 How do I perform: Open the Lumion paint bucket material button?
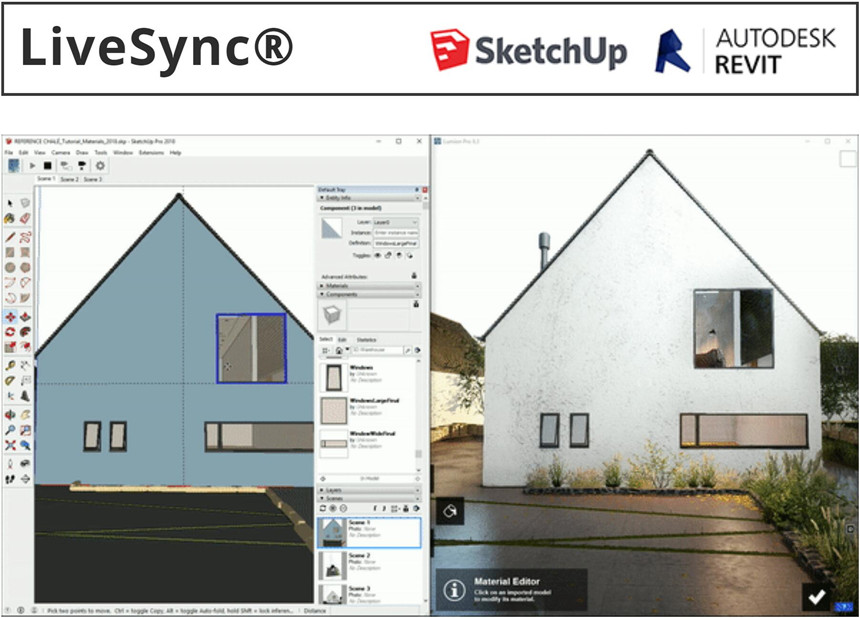[x=450, y=511]
